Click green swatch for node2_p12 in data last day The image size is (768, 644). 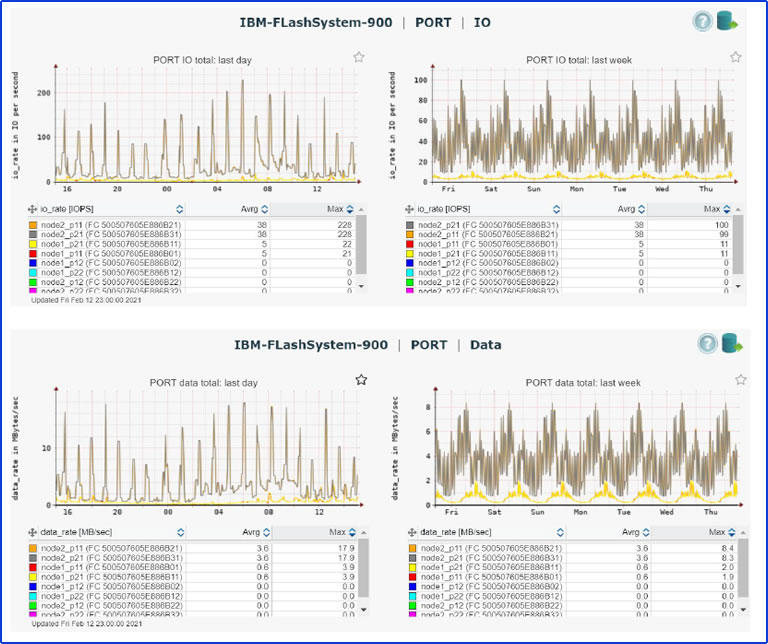(33, 606)
